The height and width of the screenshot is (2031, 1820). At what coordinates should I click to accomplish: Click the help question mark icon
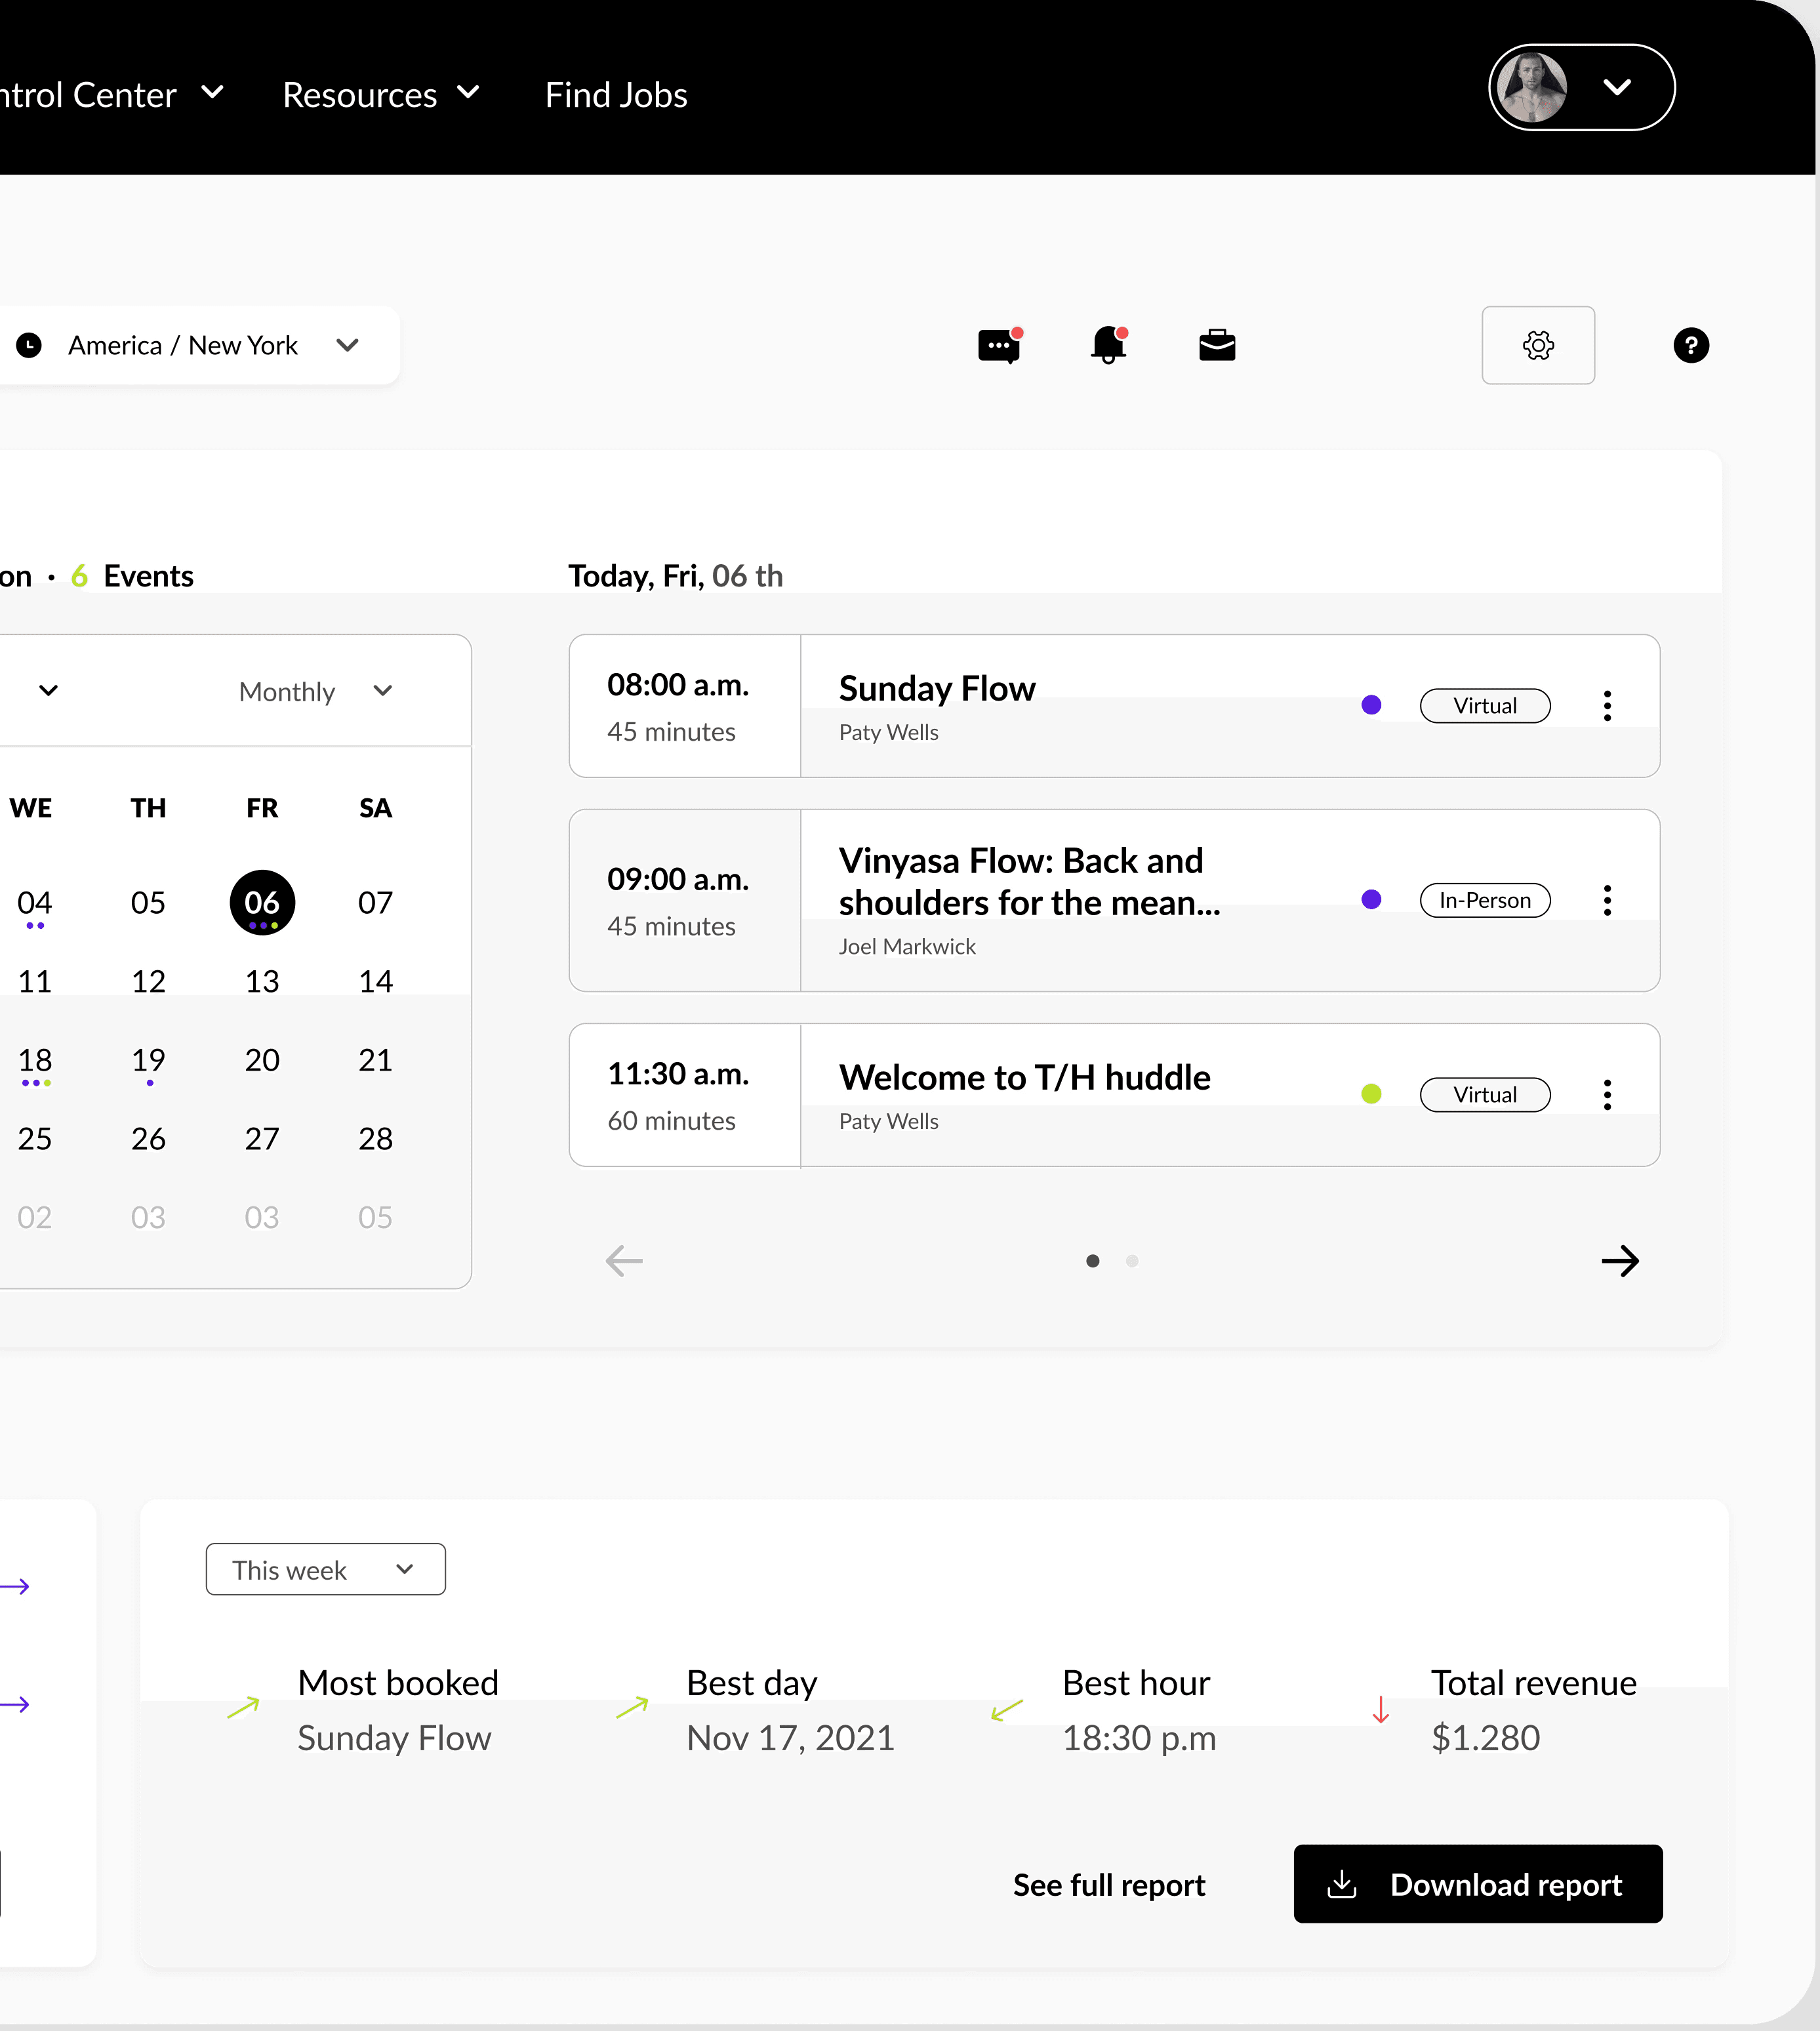click(1690, 346)
